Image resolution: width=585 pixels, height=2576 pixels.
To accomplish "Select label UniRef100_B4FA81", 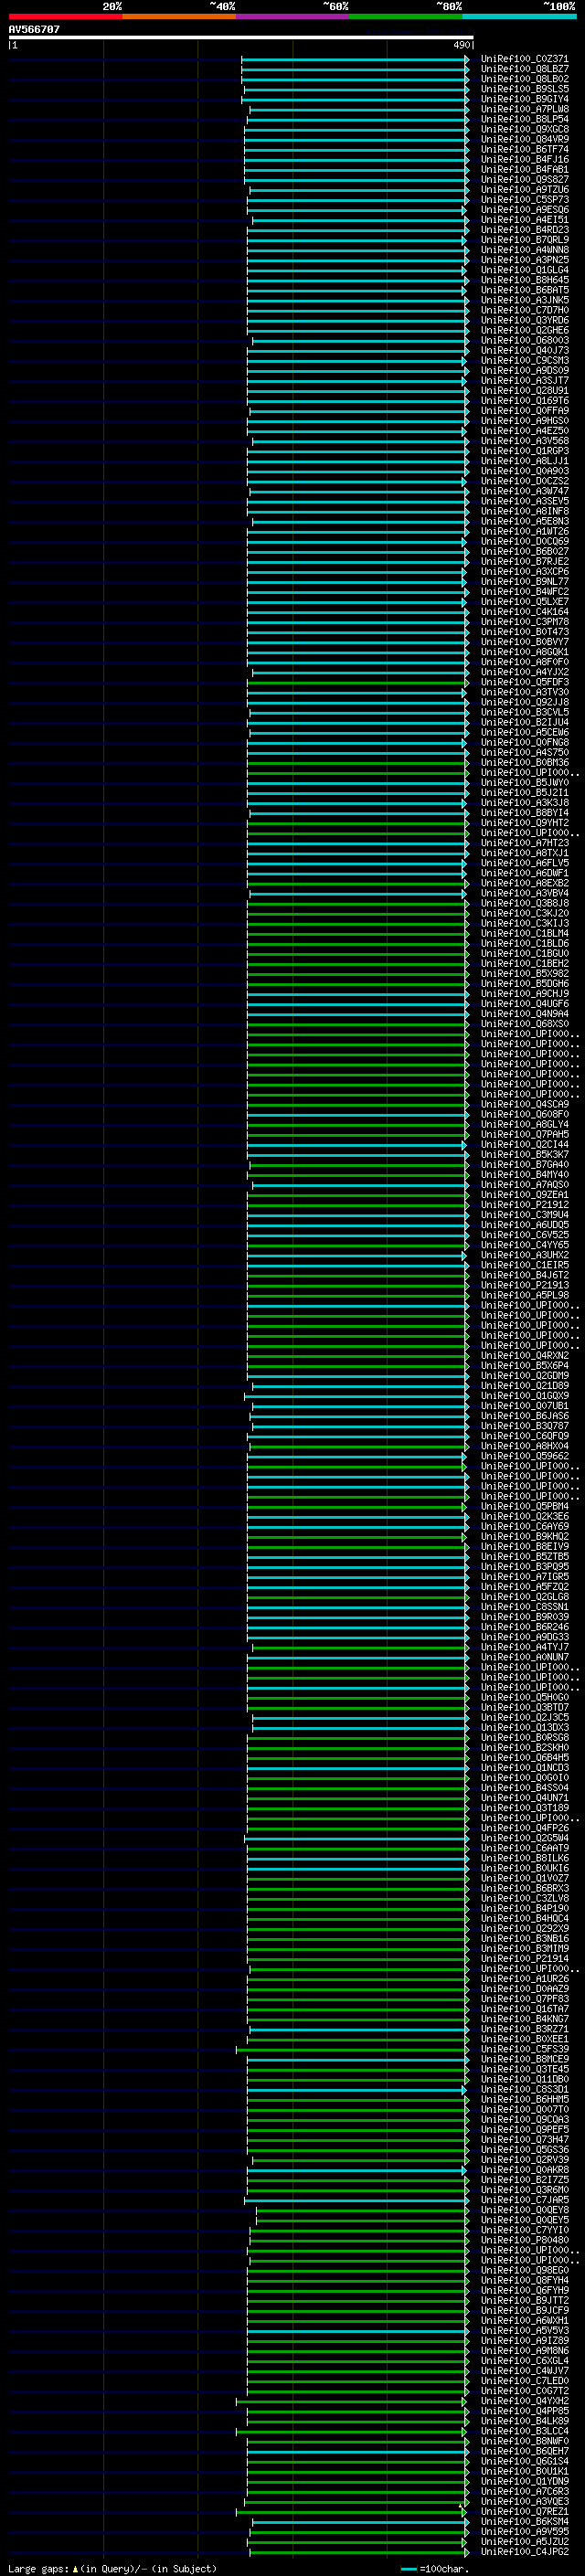I will tap(524, 169).
